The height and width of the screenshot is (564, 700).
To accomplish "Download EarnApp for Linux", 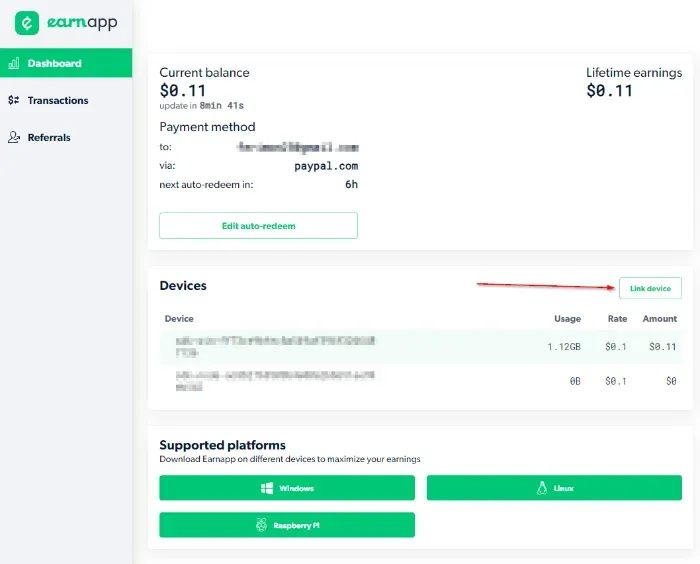I will click(x=554, y=488).
